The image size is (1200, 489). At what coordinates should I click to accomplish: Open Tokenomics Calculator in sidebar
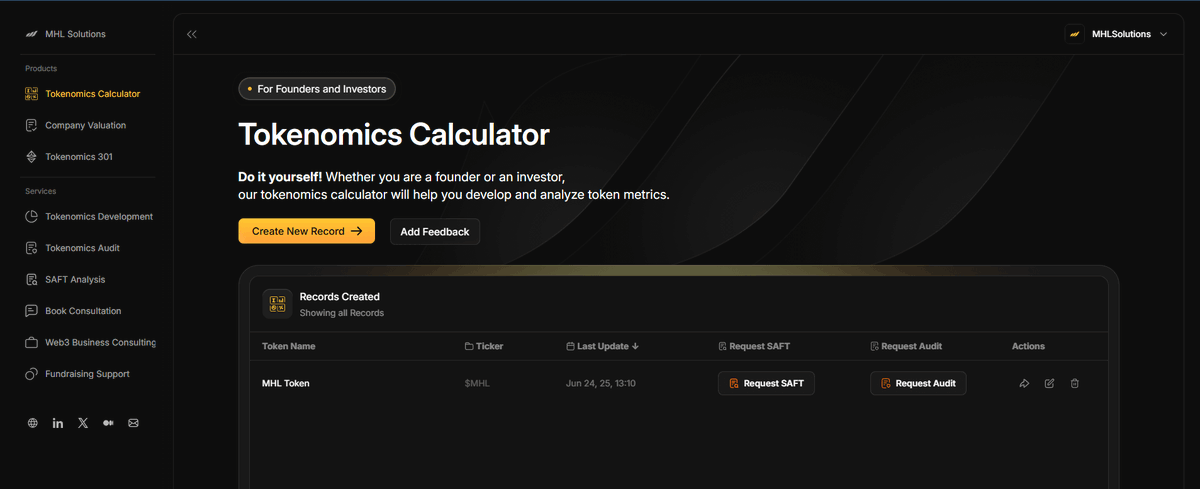tap(82, 94)
